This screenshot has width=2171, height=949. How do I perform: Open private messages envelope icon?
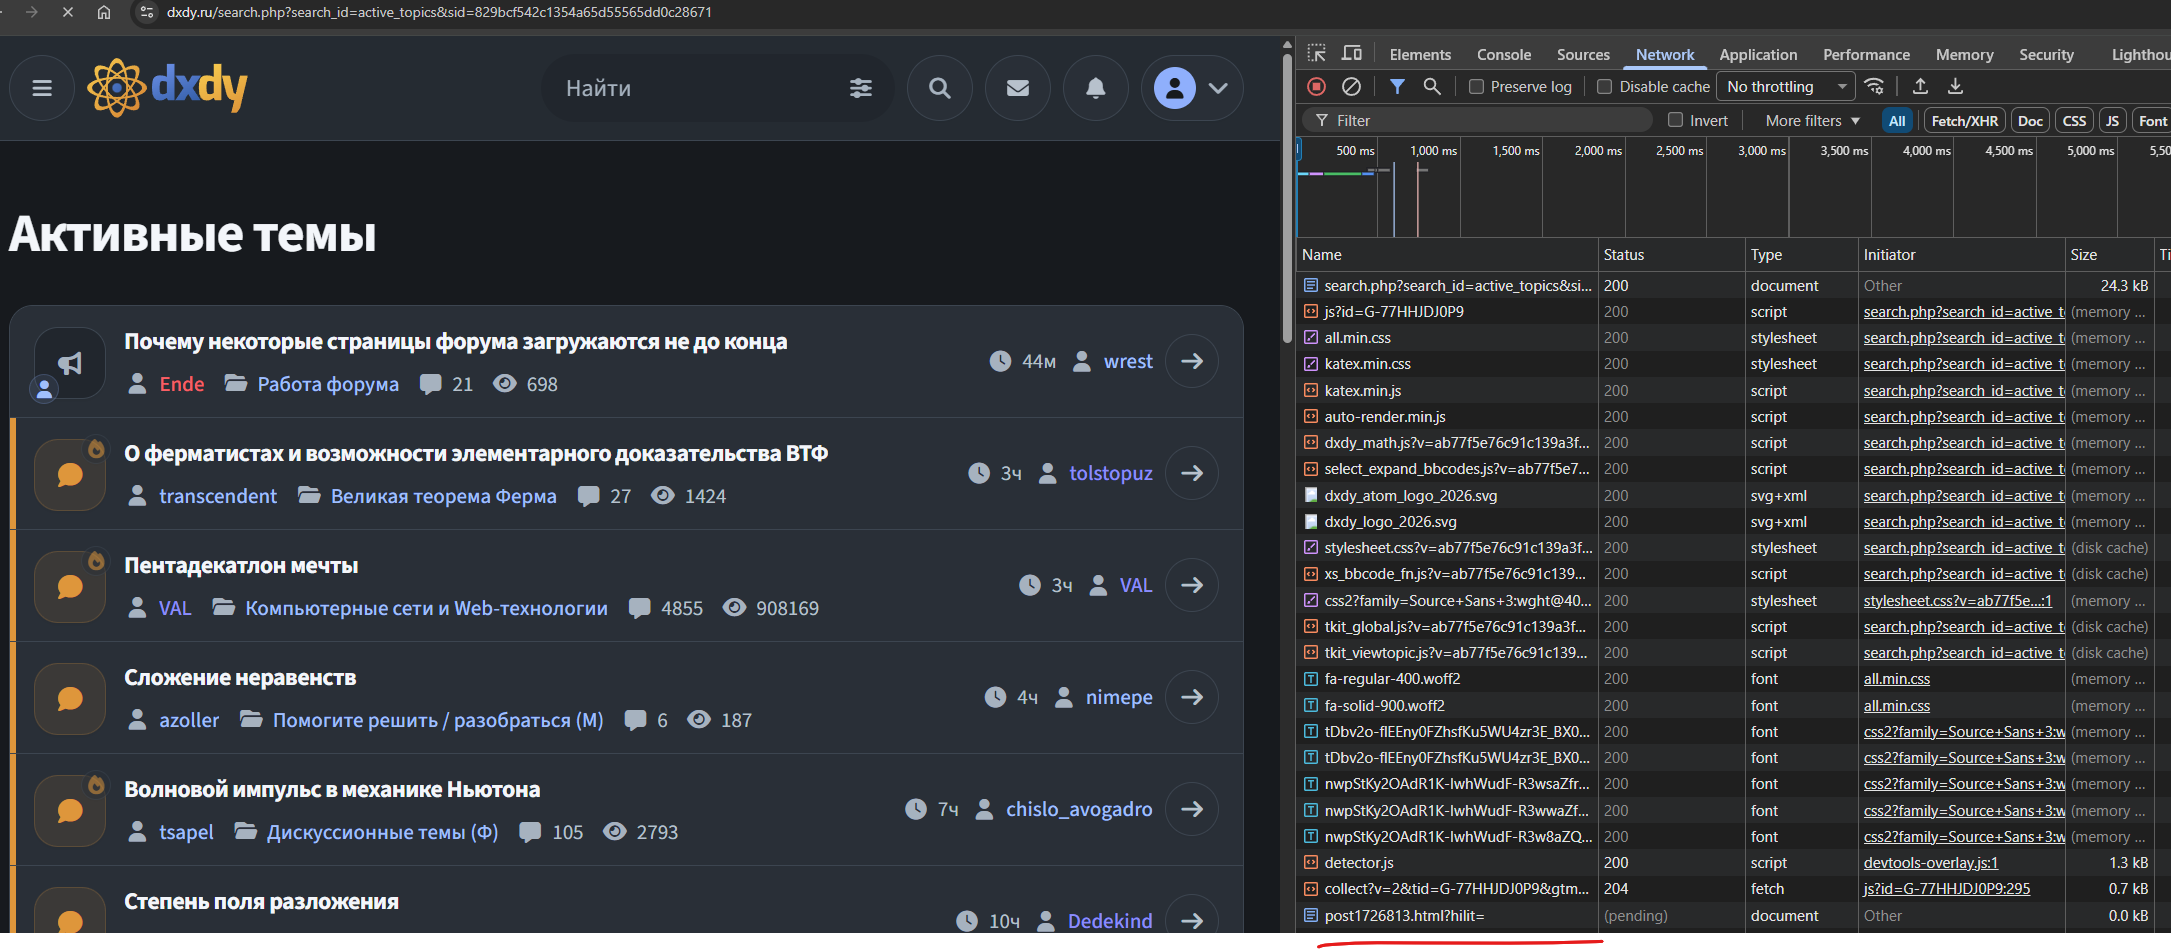point(1018,88)
